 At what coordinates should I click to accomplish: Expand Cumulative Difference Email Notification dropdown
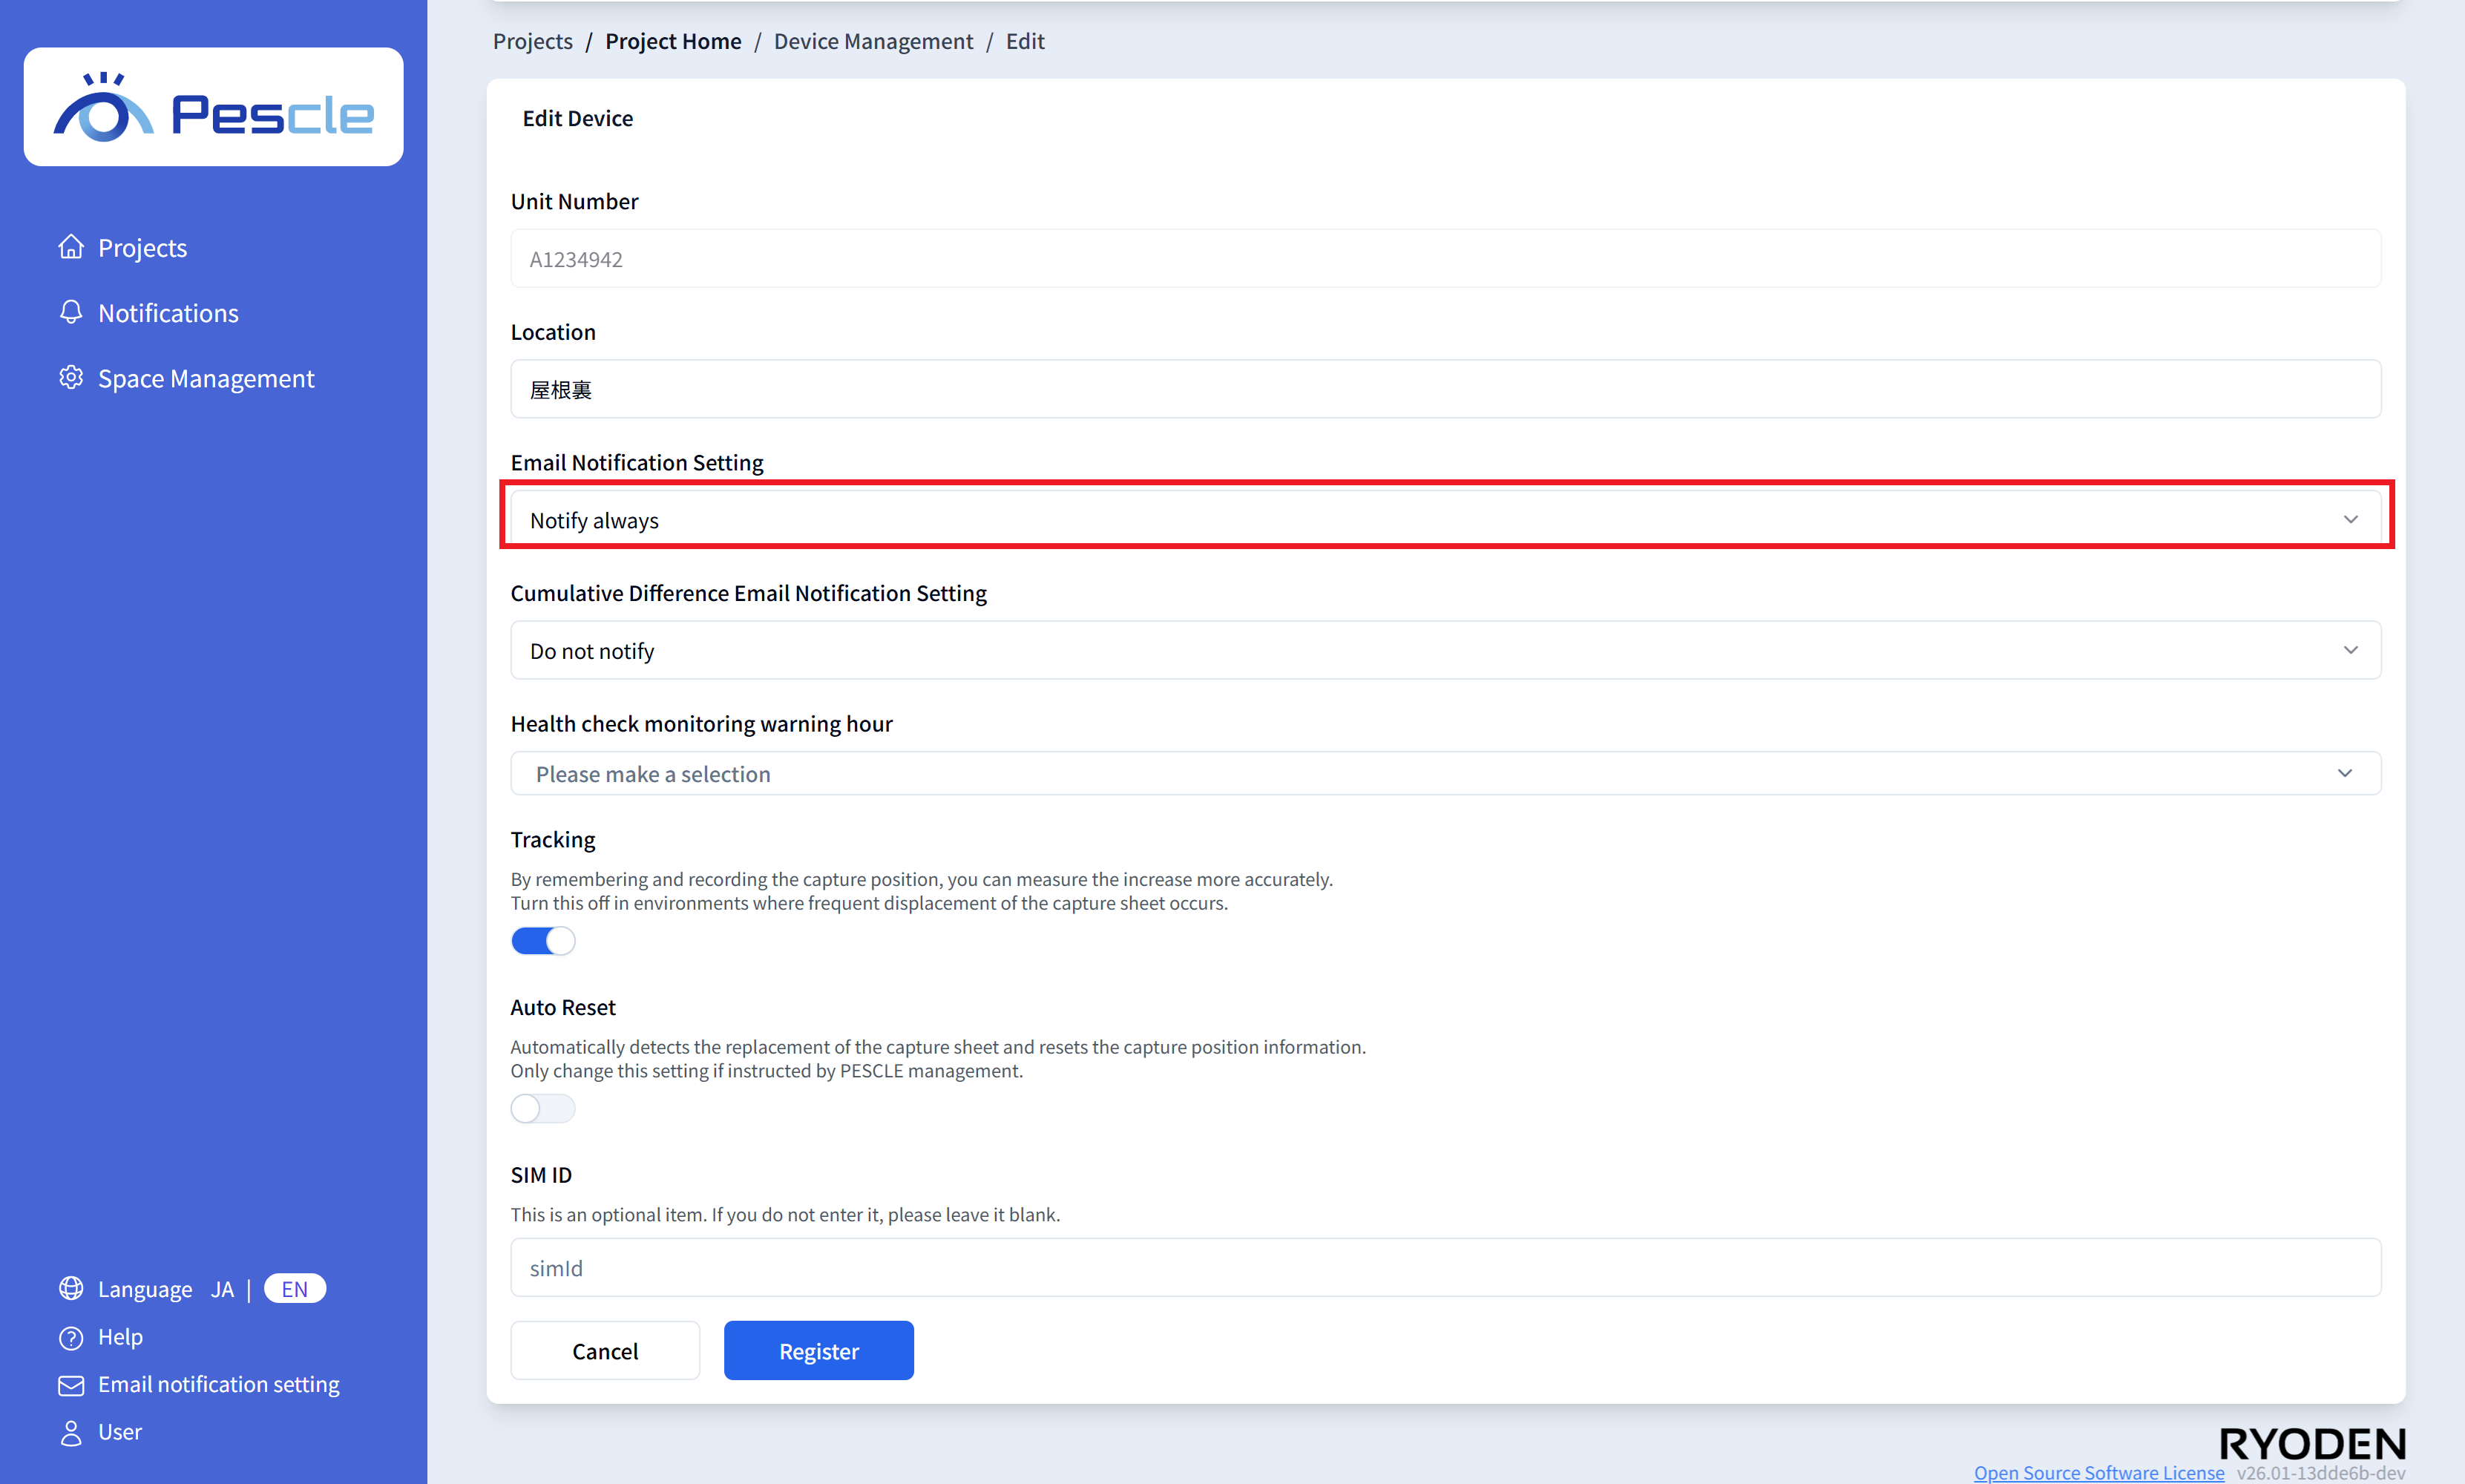click(1445, 651)
